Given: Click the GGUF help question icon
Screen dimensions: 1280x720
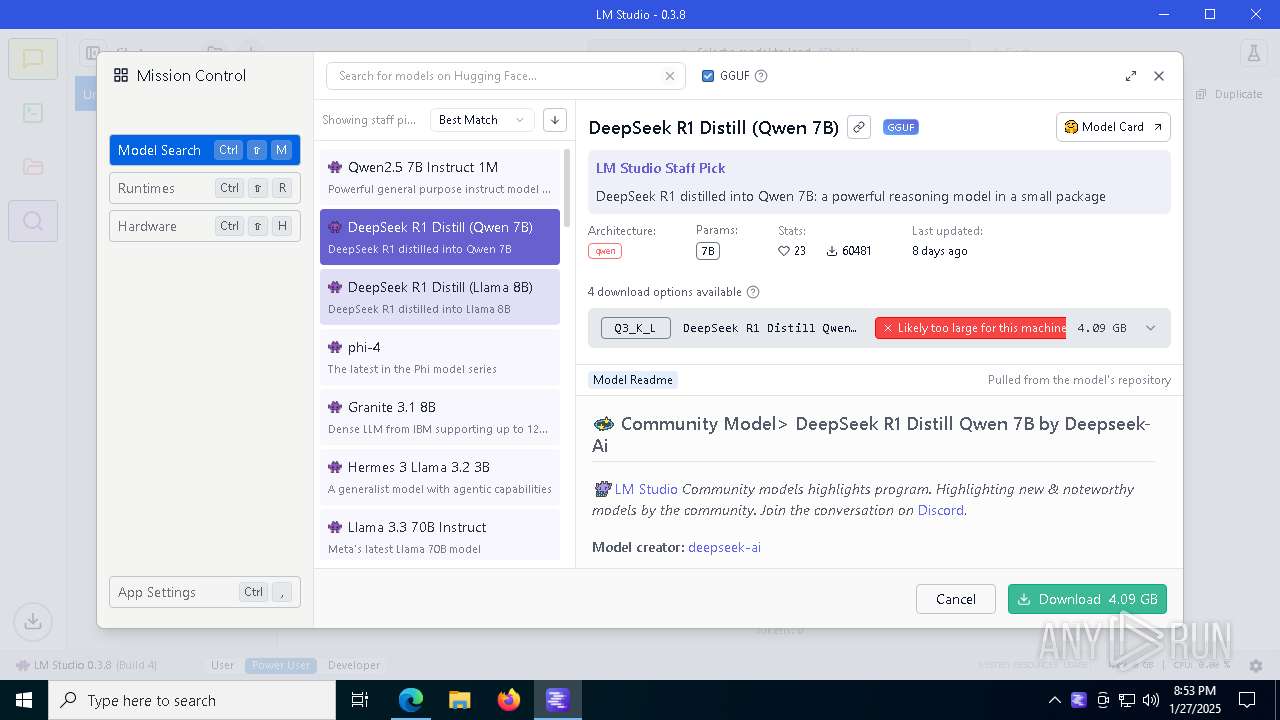Looking at the screenshot, I should coord(761,76).
